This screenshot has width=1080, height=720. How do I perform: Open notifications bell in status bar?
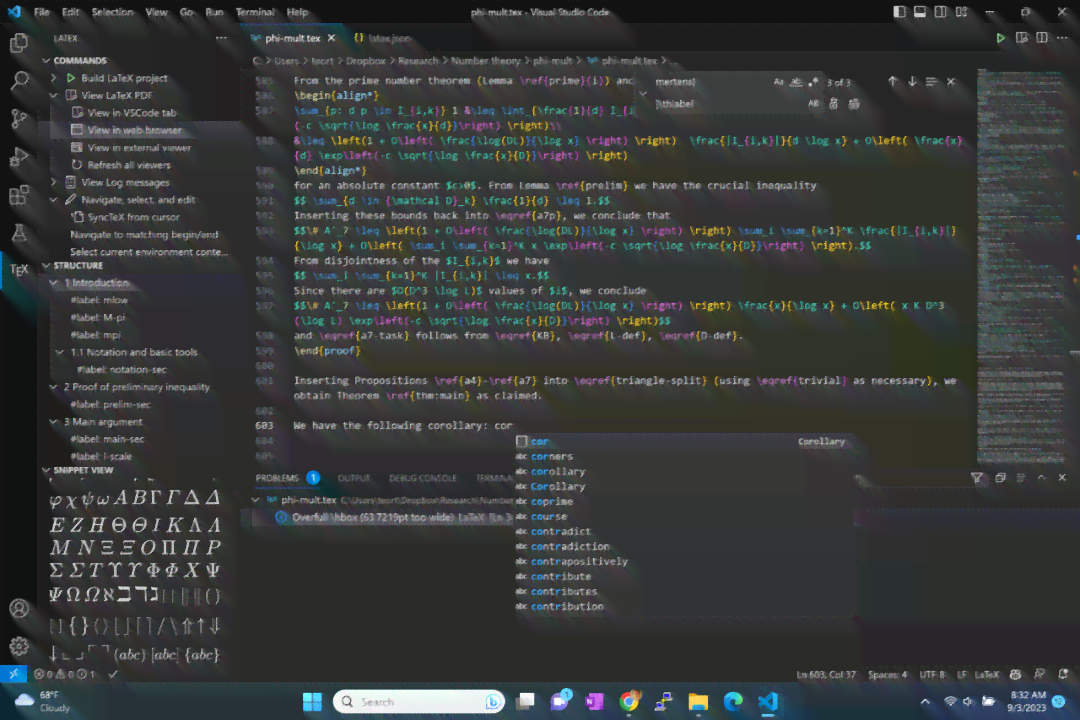coord(1063,674)
